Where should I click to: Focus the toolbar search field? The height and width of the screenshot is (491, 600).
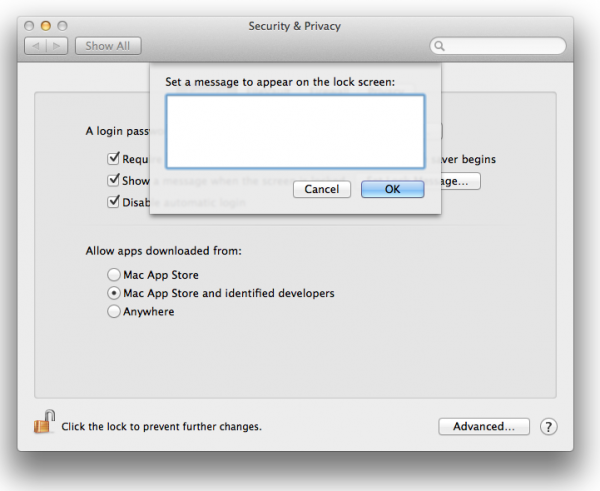[x=497, y=46]
